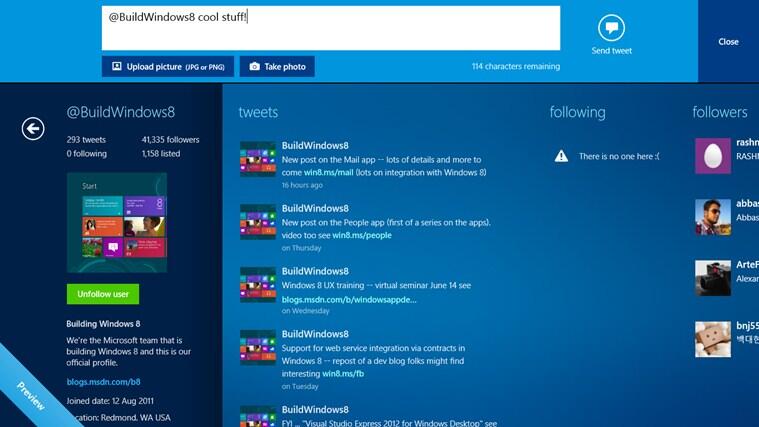Click BuildWindows8 name on the People app tweet
The height and width of the screenshot is (427, 759).
(315, 208)
